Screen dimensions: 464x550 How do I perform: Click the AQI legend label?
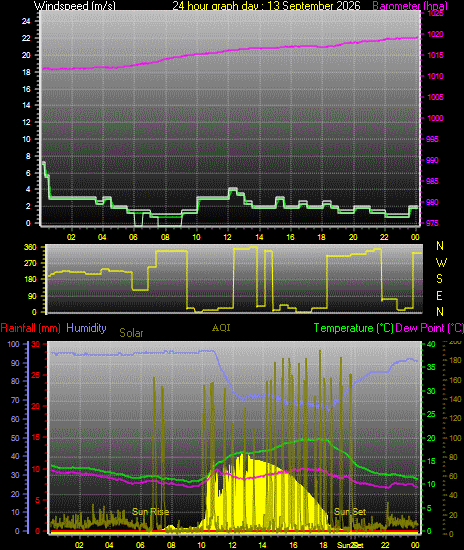coord(221,328)
